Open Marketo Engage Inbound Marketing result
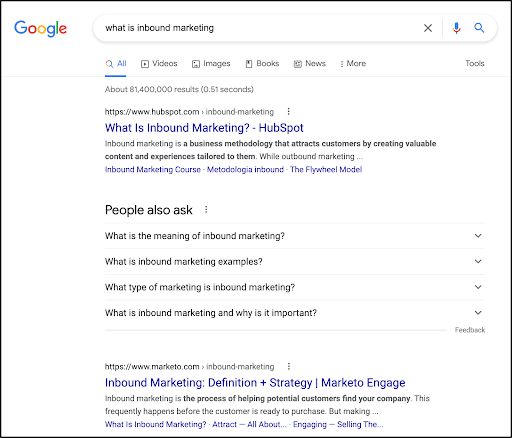The width and height of the screenshot is (512, 438). click(255, 383)
